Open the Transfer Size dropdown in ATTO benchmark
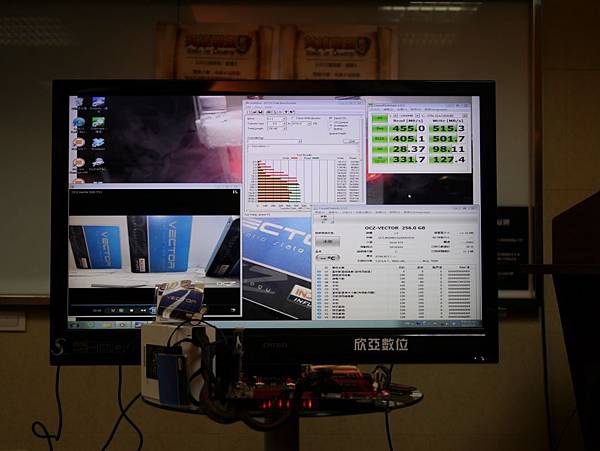Viewport: 600px width, 451px height. (277, 124)
